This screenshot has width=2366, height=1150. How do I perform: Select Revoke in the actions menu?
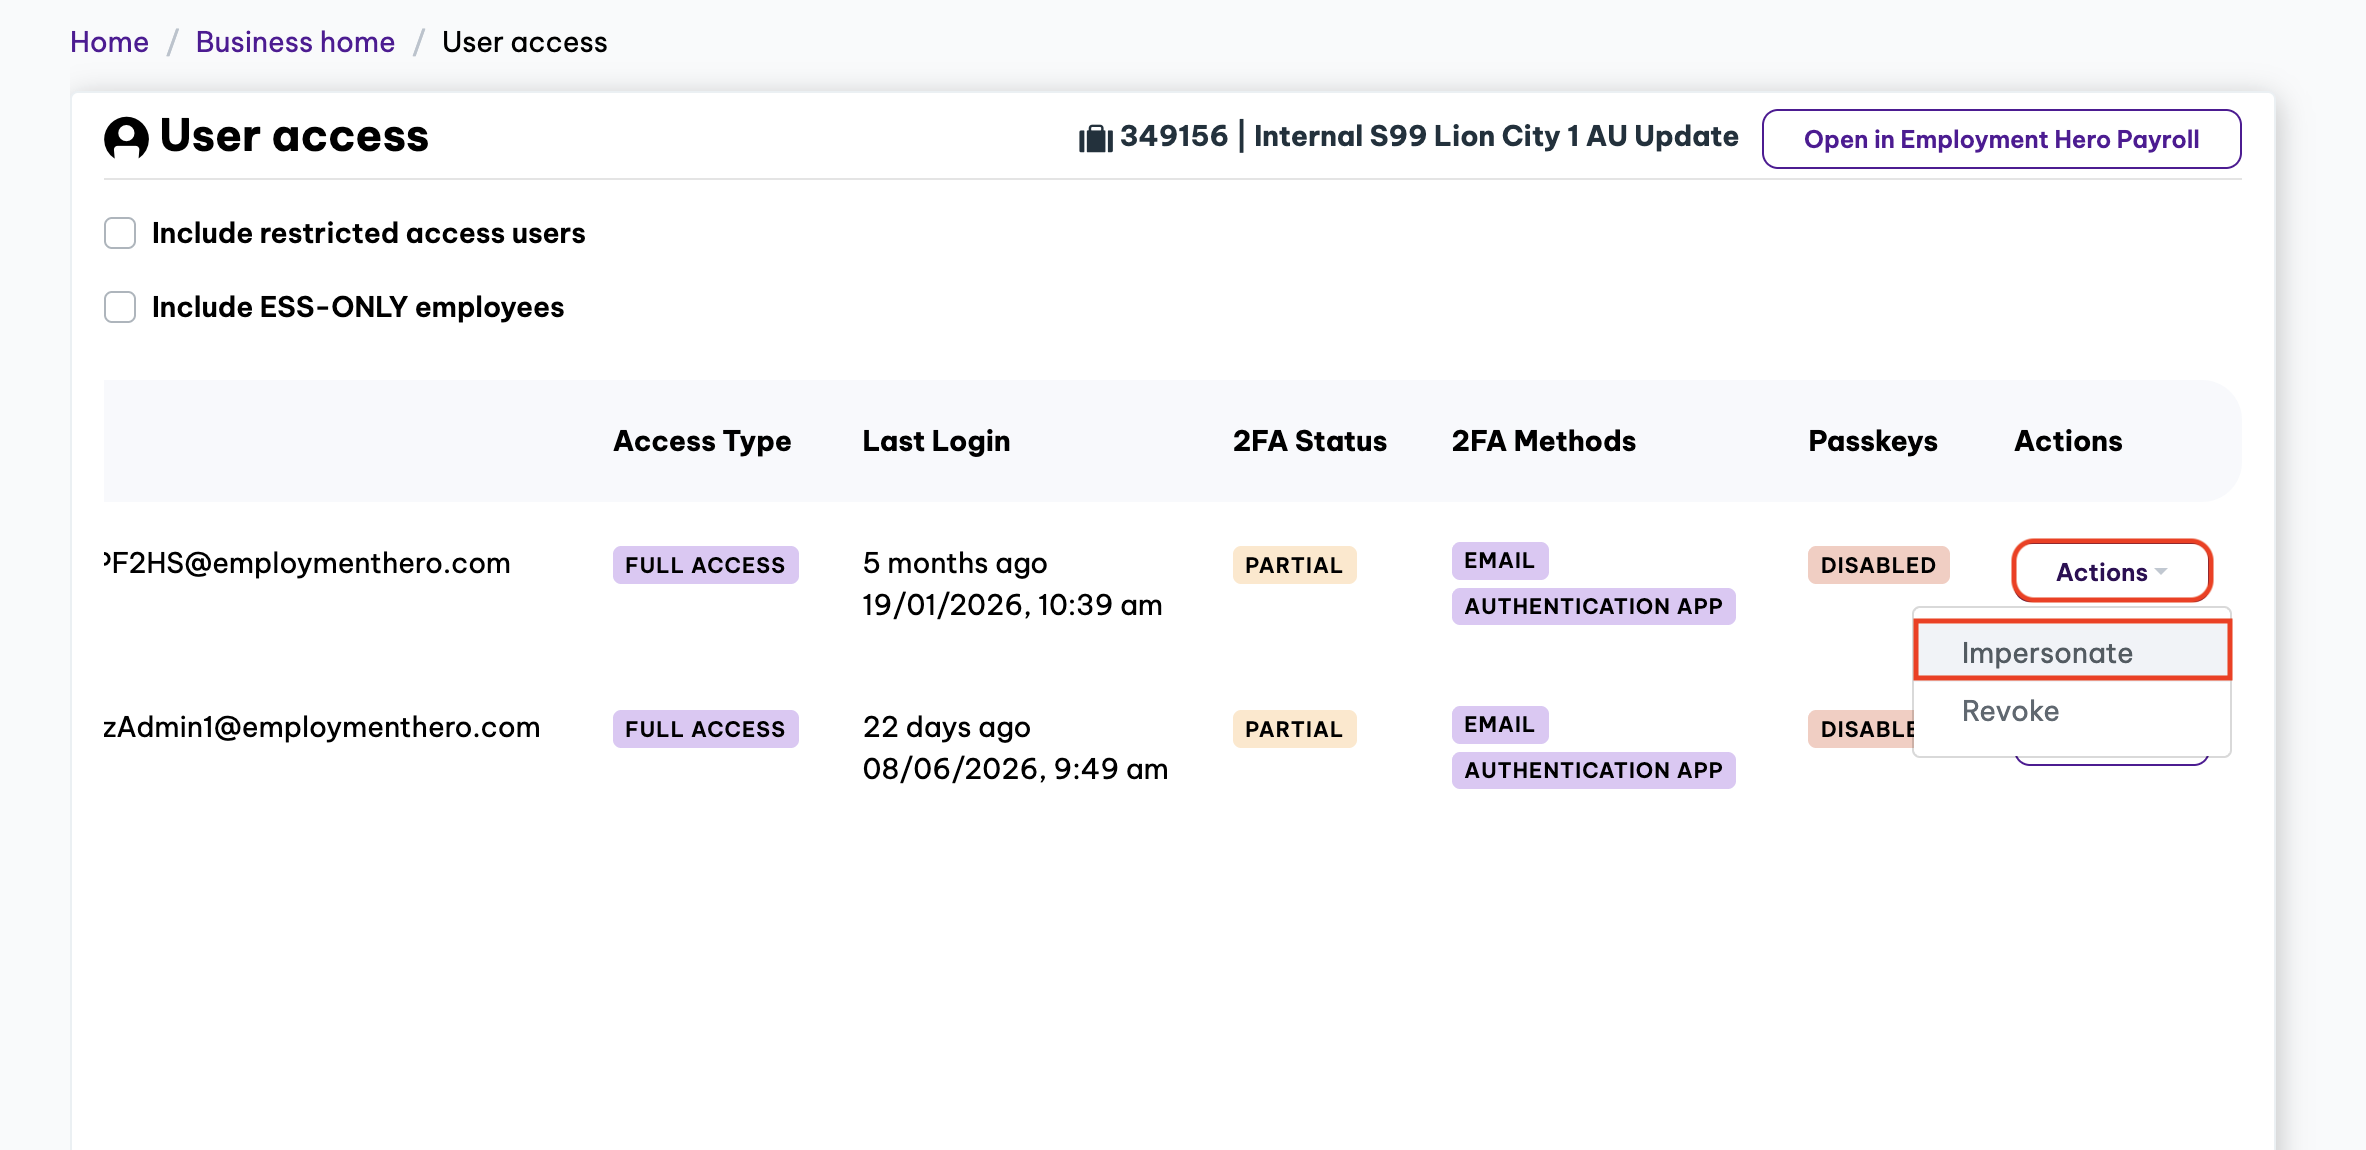point(2072,711)
